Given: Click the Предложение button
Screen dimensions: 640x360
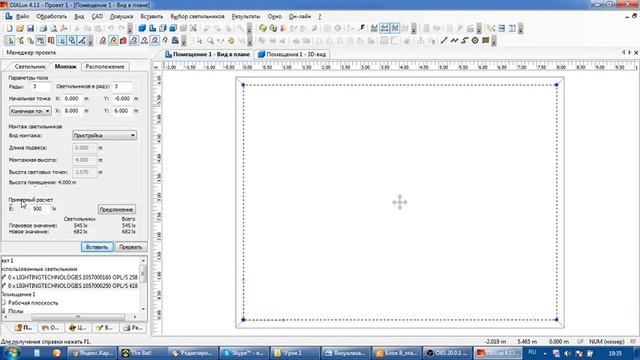Looking at the screenshot, I should 117,209.
